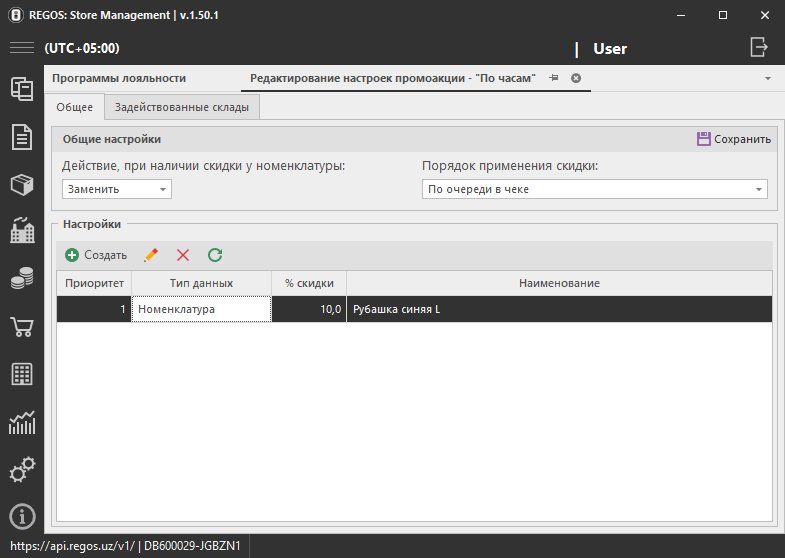Image resolution: width=785 pixels, height=558 pixels.
Task: Open the tab list dropdown arrow
Action: click(x=767, y=78)
